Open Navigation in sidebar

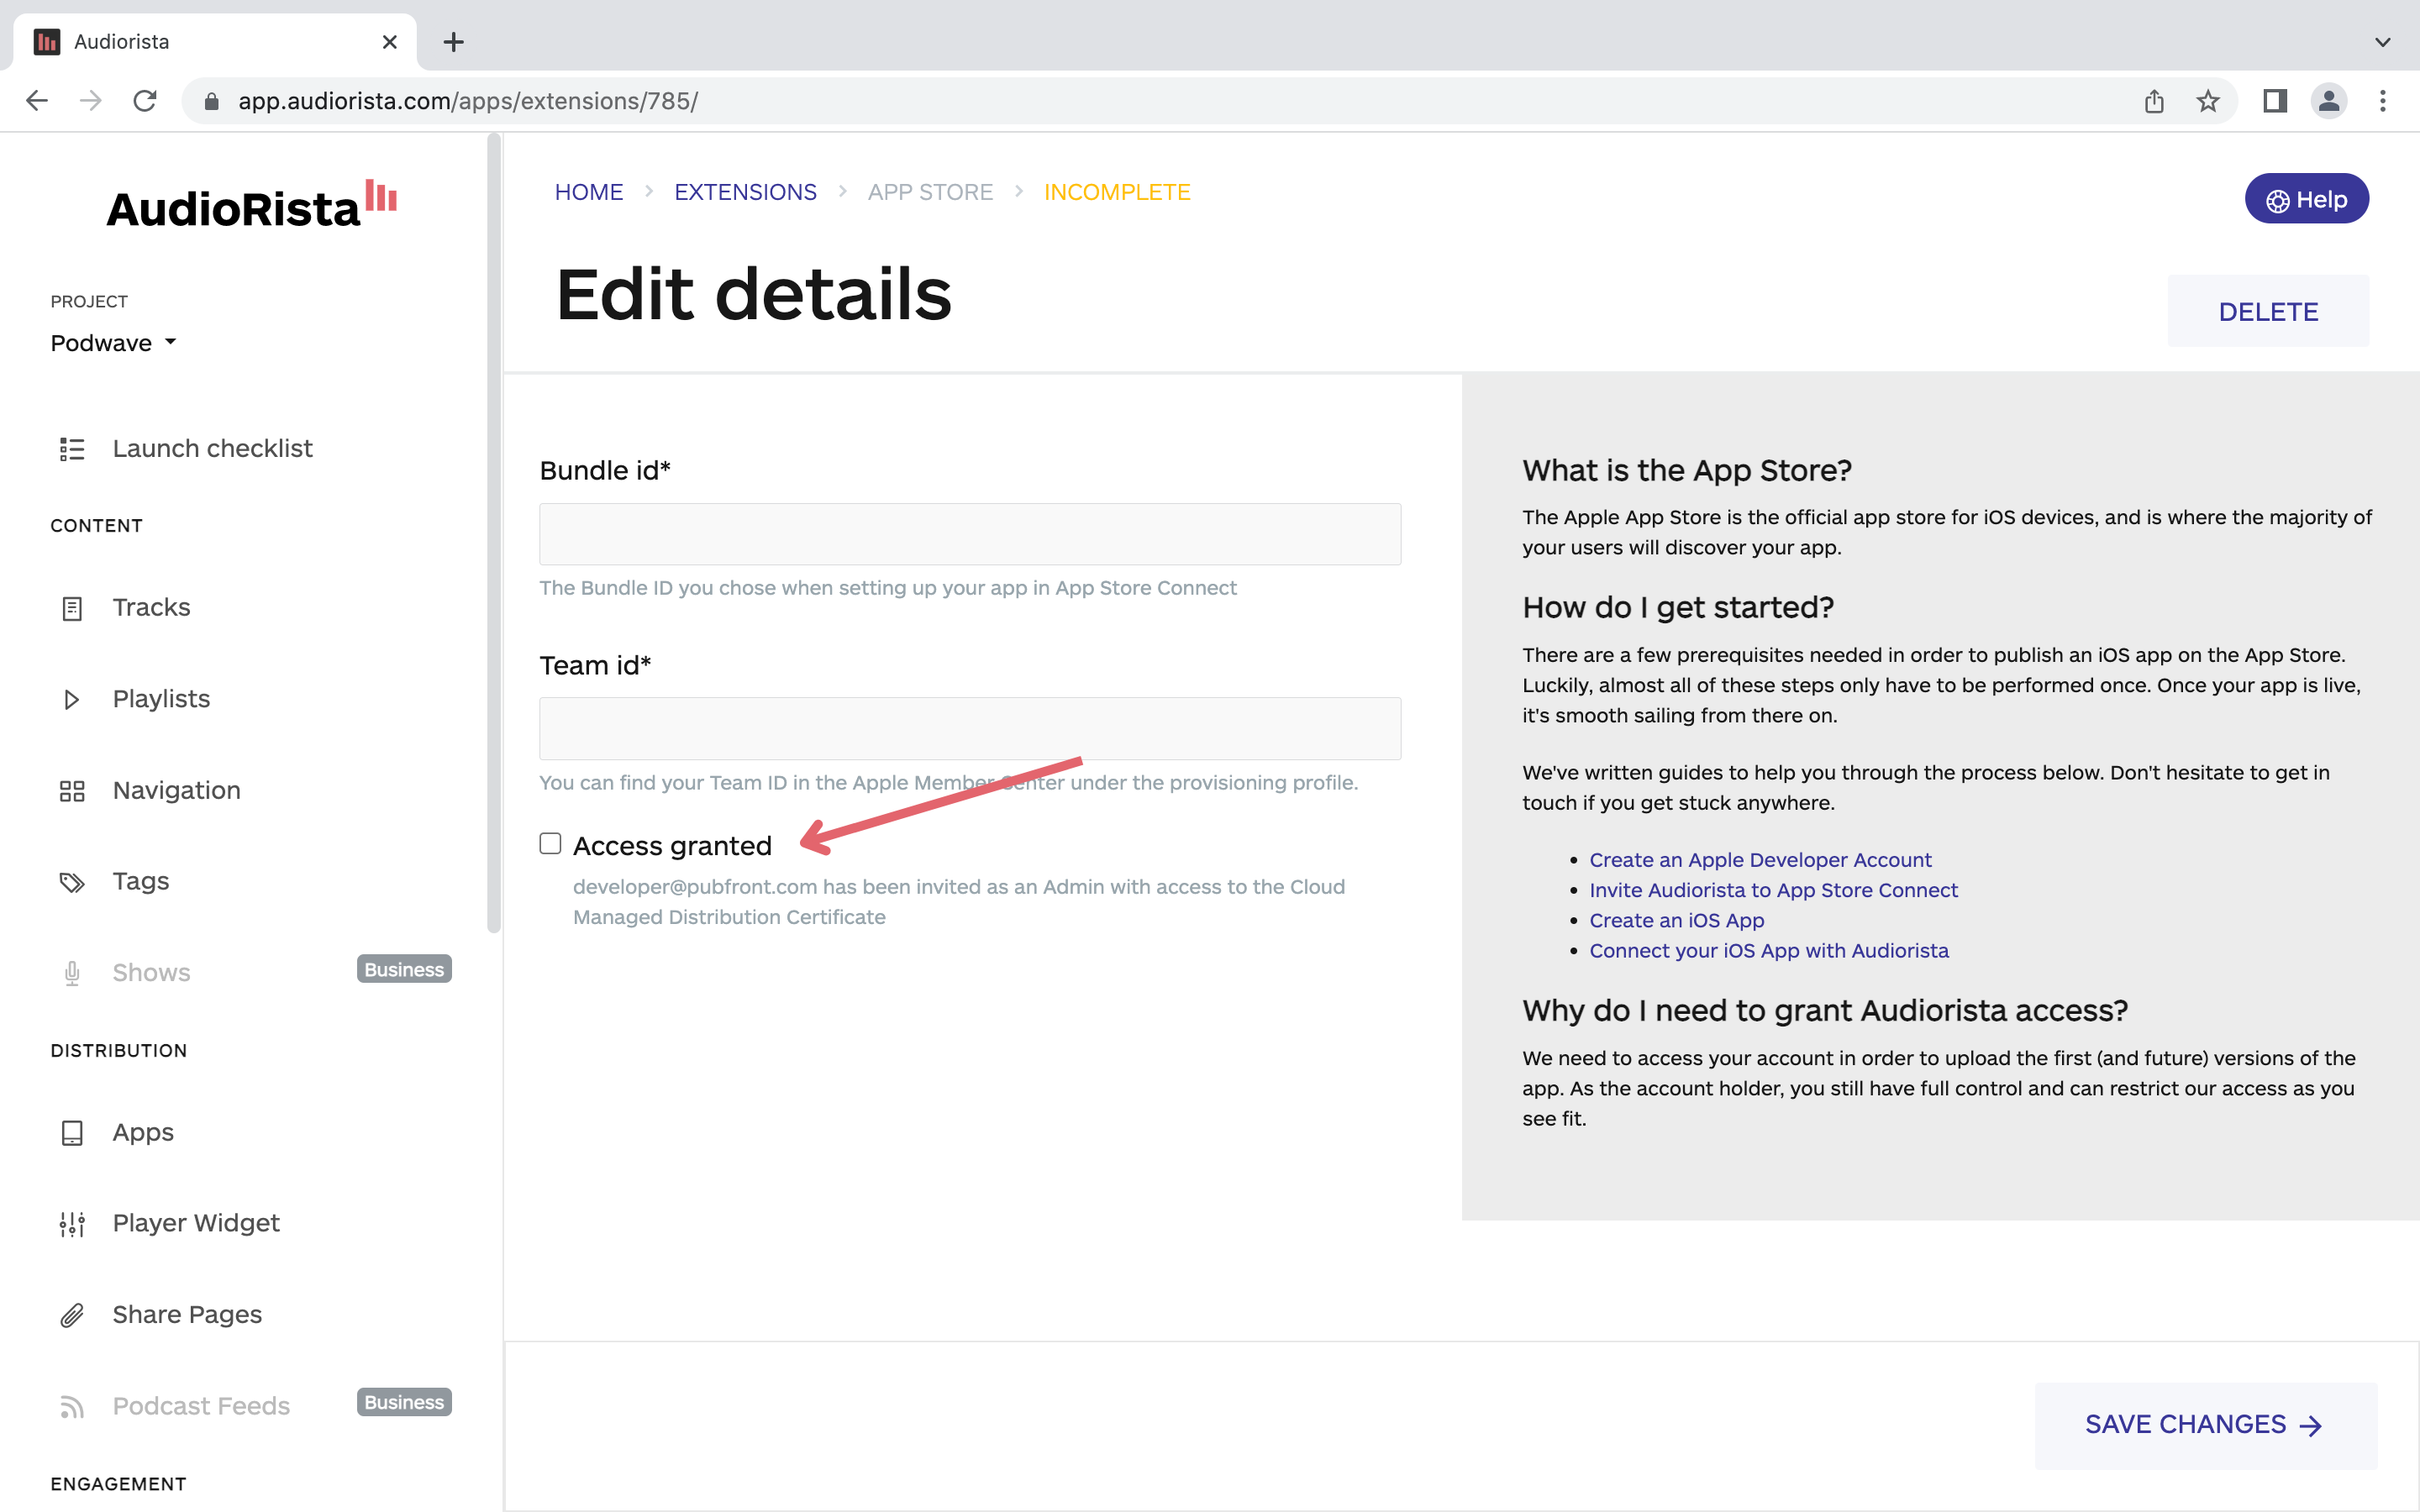point(176,791)
